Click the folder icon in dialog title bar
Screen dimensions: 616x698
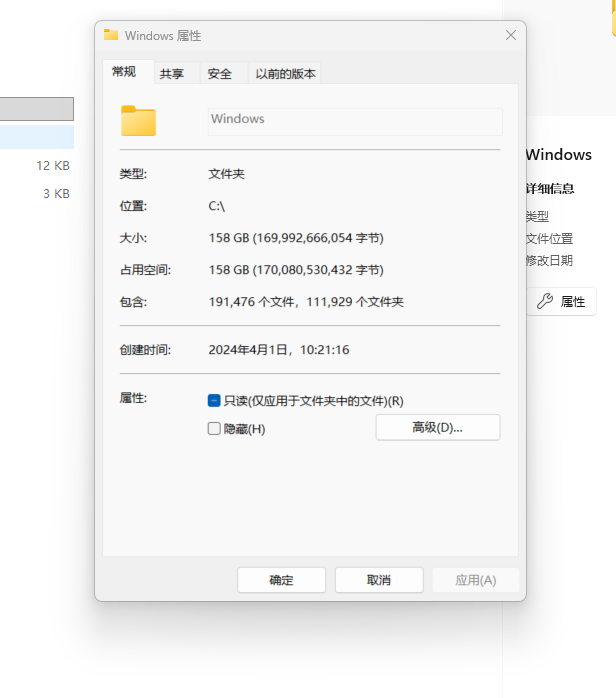click(111, 35)
